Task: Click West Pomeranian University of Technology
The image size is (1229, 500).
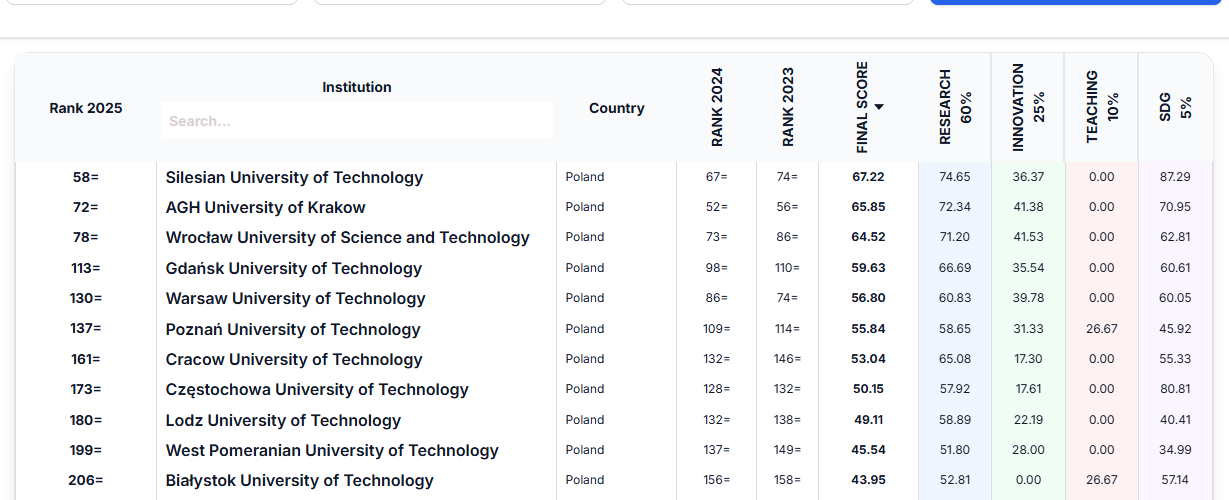Action: coord(332,450)
